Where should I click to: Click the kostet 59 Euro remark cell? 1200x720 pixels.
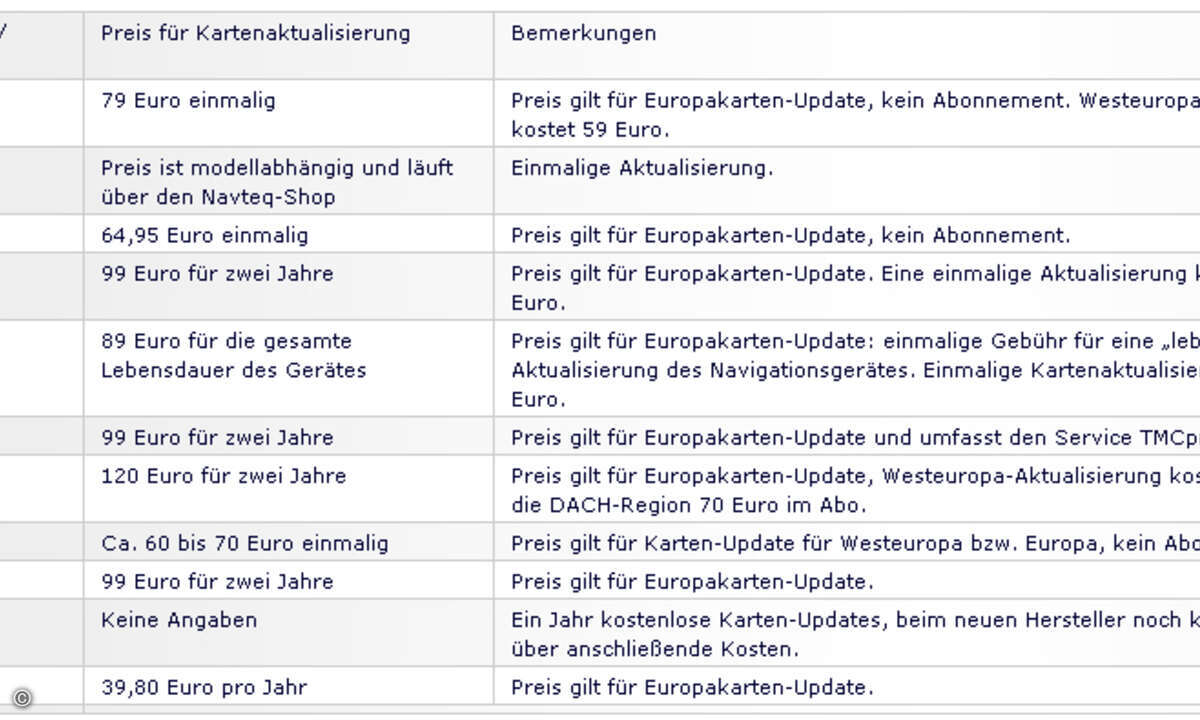847,114
